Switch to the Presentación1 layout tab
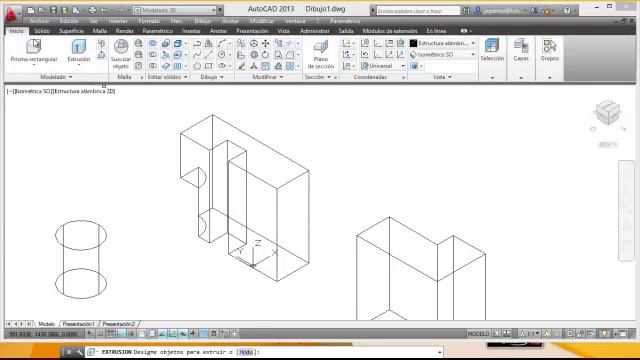Screen dimensions: 640x360 [x=78, y=324]
